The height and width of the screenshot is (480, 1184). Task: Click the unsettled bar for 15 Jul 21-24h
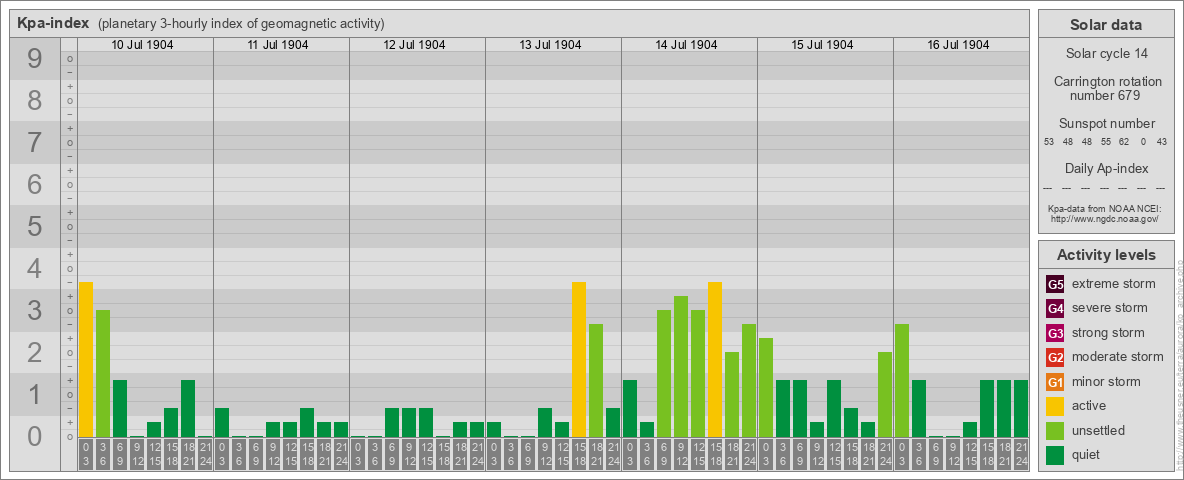pyautogui.click(x=885, y=395)
